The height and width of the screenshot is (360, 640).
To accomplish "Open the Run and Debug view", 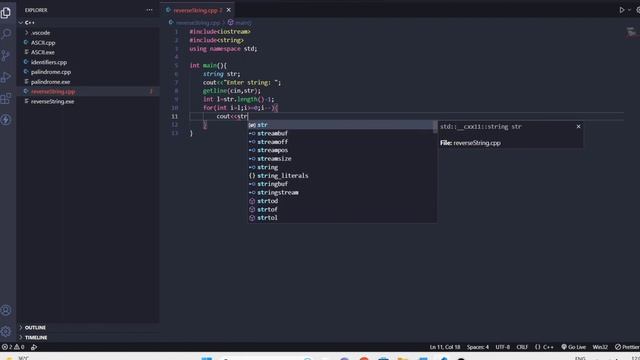I will click(x=6, y=77).
